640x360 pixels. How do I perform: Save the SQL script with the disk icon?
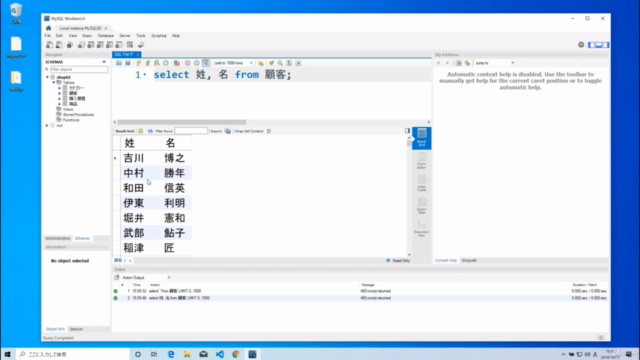(x=128, y=63)
